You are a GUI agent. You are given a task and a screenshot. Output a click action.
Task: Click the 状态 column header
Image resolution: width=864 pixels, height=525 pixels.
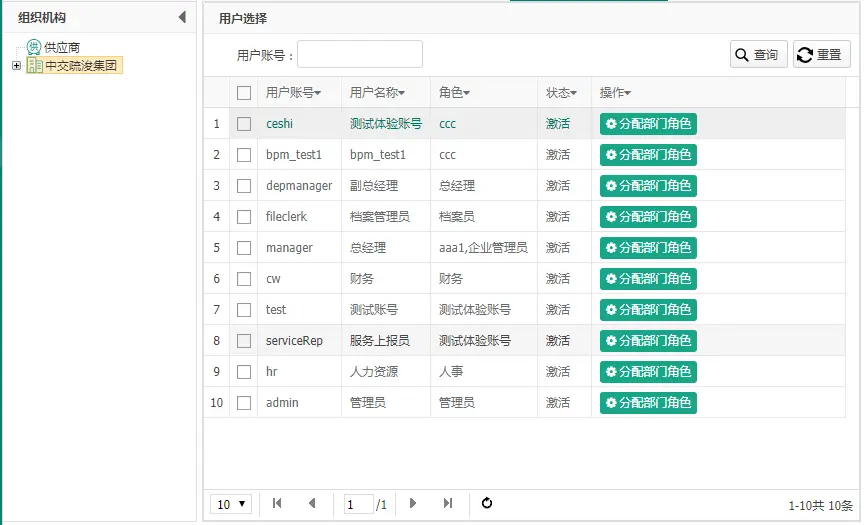tap(561, 93)
